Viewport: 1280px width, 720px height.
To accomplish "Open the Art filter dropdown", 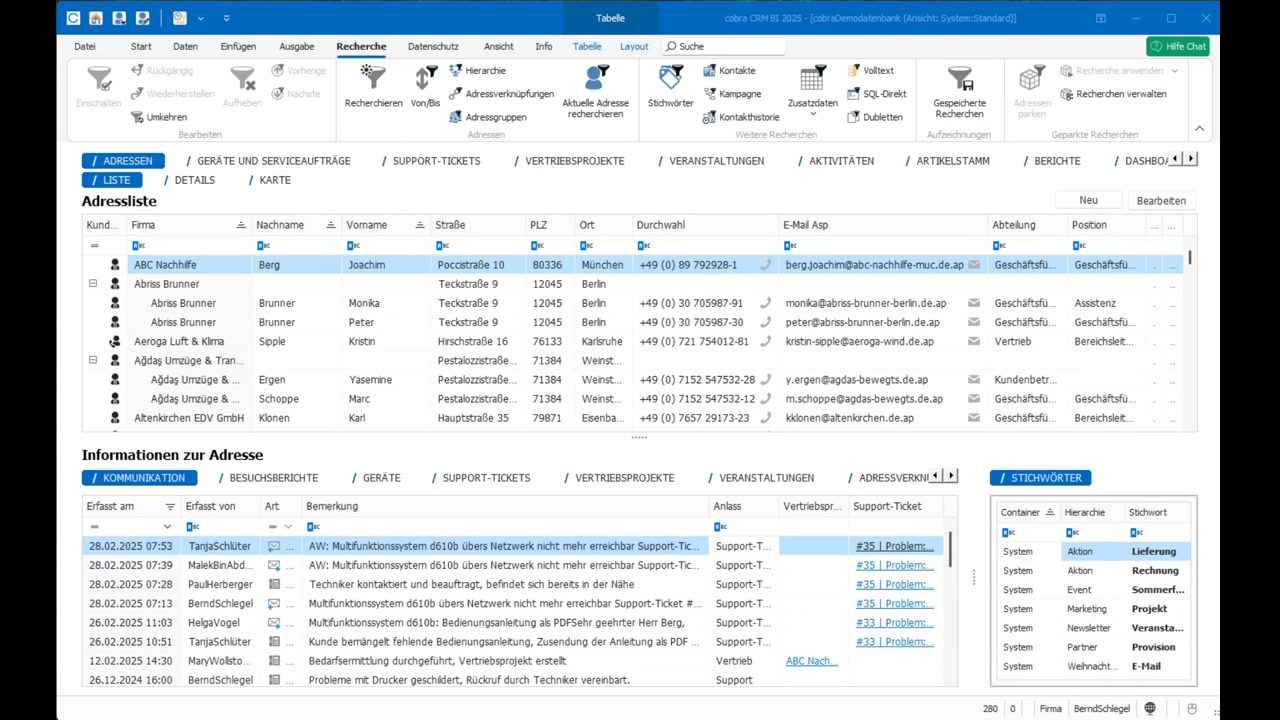I will (288, 526).
